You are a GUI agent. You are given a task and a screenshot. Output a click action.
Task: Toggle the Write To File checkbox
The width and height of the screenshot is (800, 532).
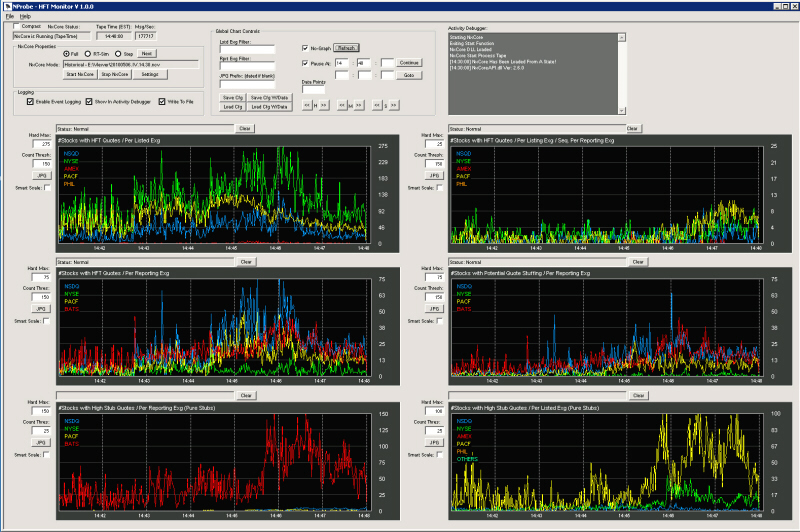coord(162,102)
